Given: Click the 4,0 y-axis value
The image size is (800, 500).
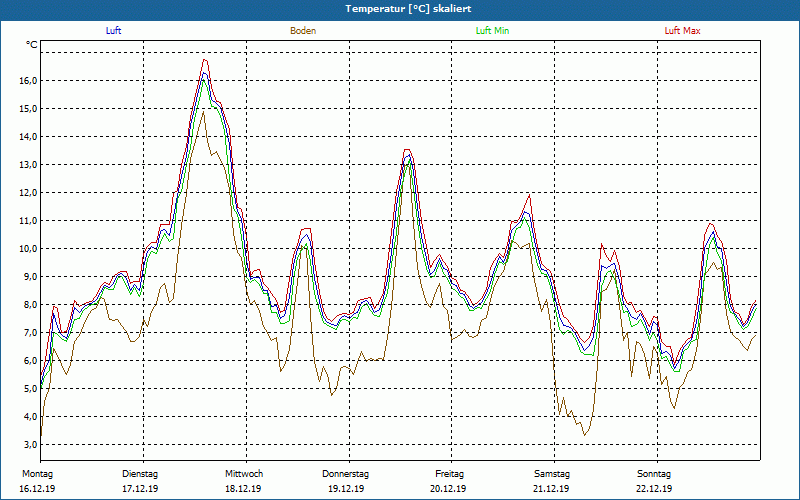Looking at the screenshot, I should [x=30, y=417].
